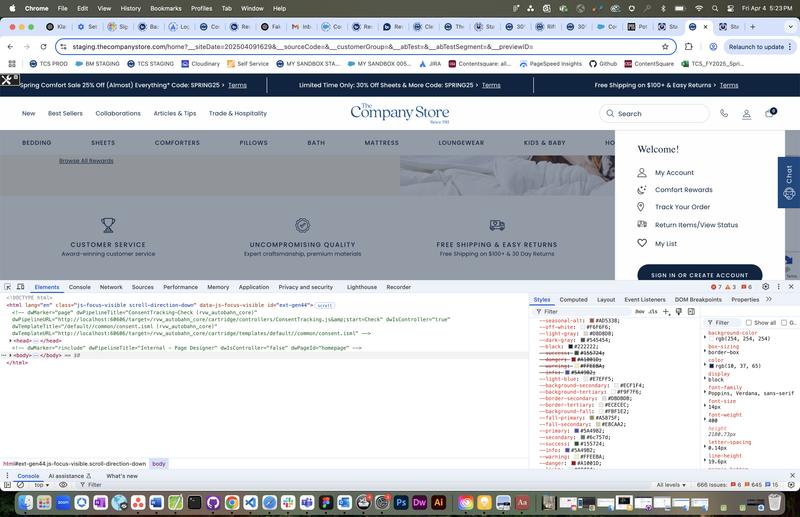The height and width of the screenshot is (517, 800).
Task: Open DevTools more options kebab menu
Action: pos(779,287)
